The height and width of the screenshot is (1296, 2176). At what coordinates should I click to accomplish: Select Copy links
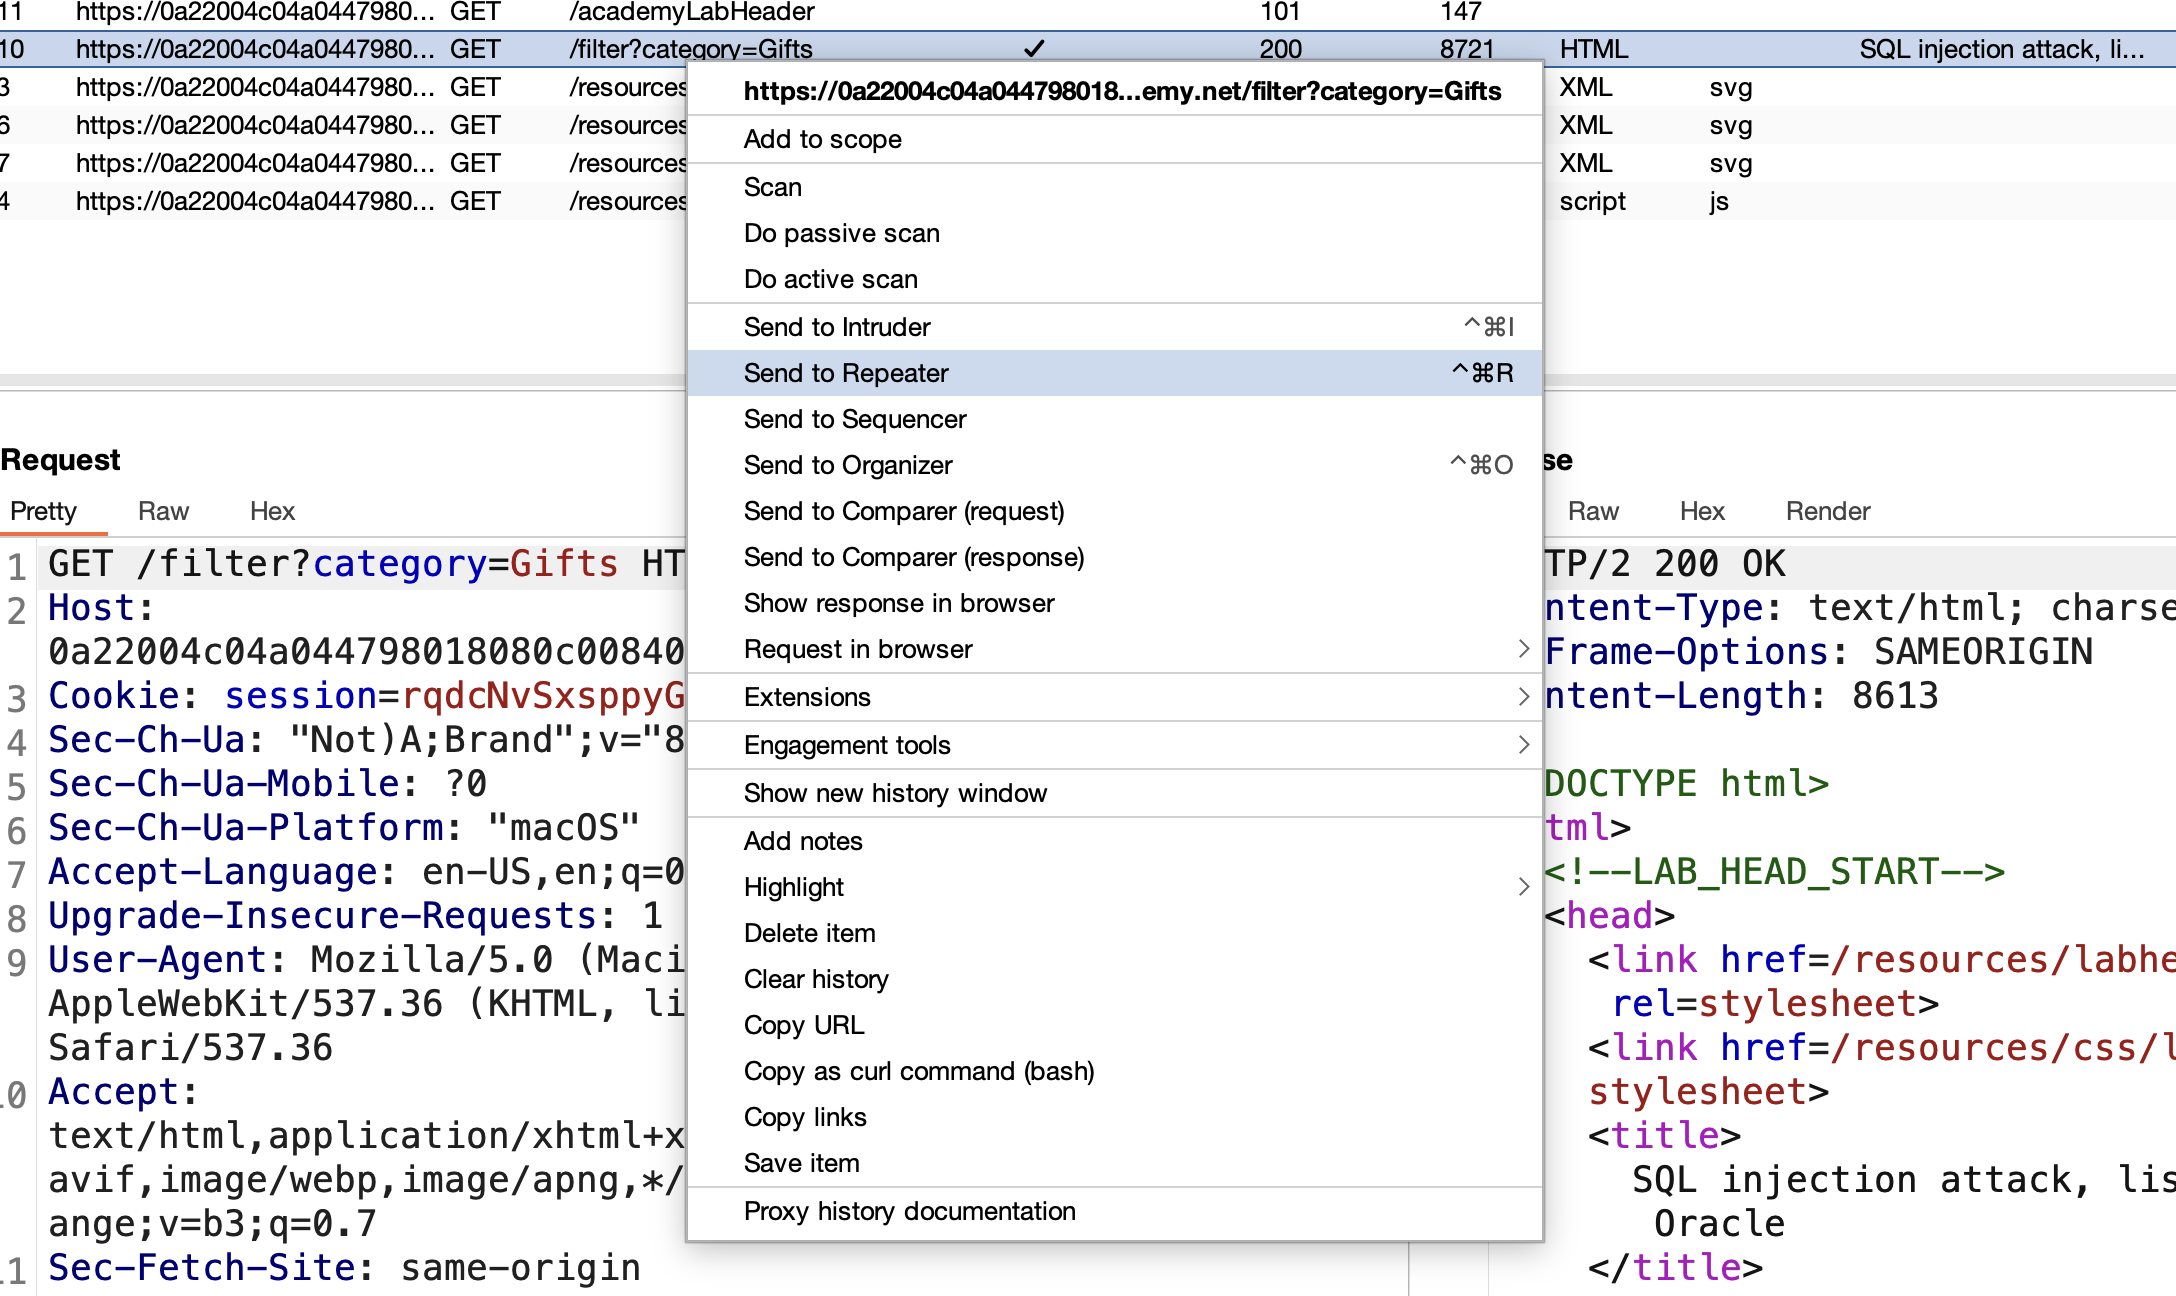(1115, 1117)
